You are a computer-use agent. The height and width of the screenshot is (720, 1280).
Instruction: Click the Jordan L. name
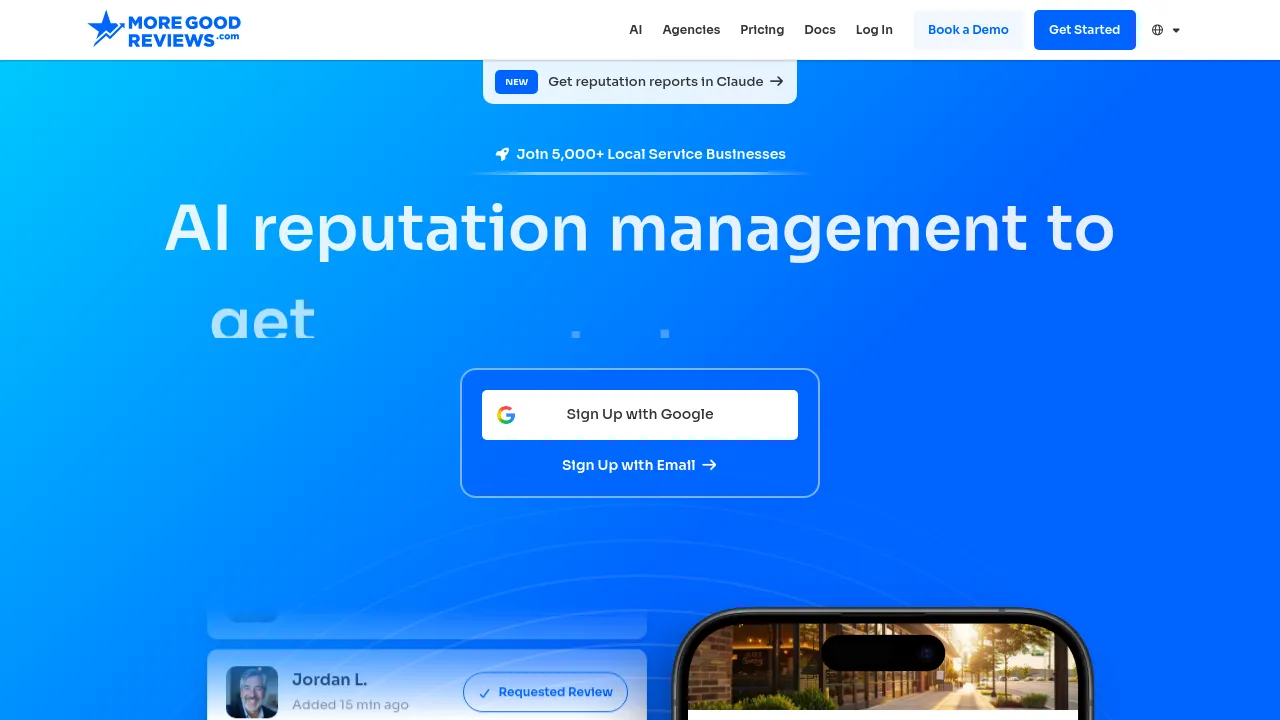click(x=330, y=680)
